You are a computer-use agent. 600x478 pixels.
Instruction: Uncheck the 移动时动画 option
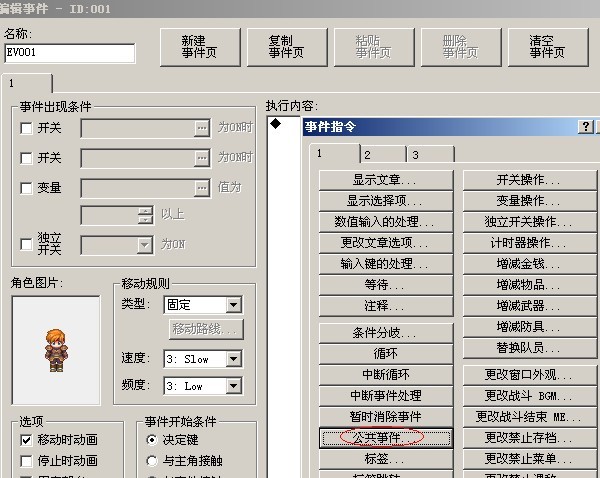(26, 440)
